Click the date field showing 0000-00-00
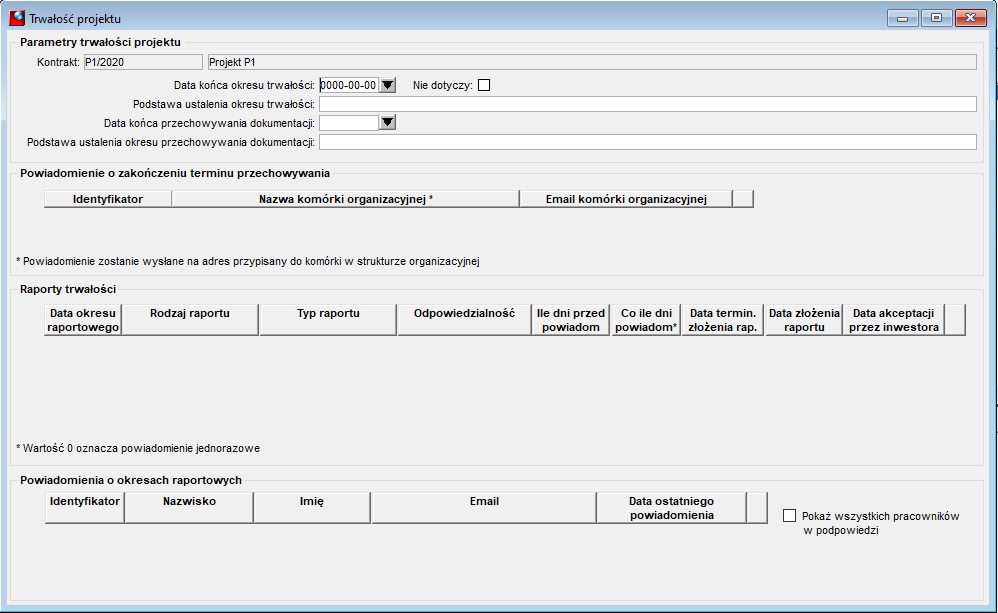Viewport: 998px width, 613px height. [x=349, y=85]
